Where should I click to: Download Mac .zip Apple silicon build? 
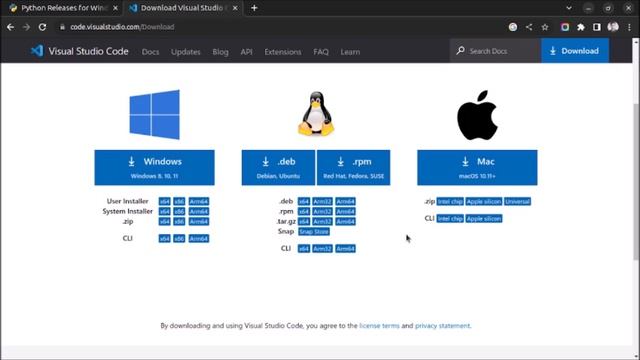pos(484,201)
